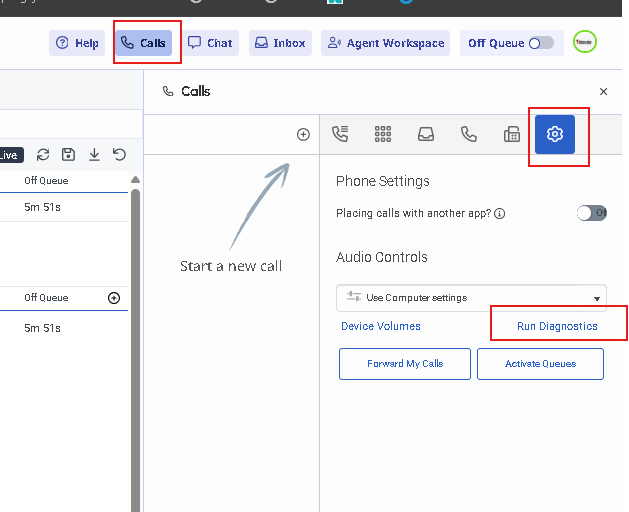Click the save disk icon
Image resolution: width=629 pixels, height=512 pixels.
68,154
